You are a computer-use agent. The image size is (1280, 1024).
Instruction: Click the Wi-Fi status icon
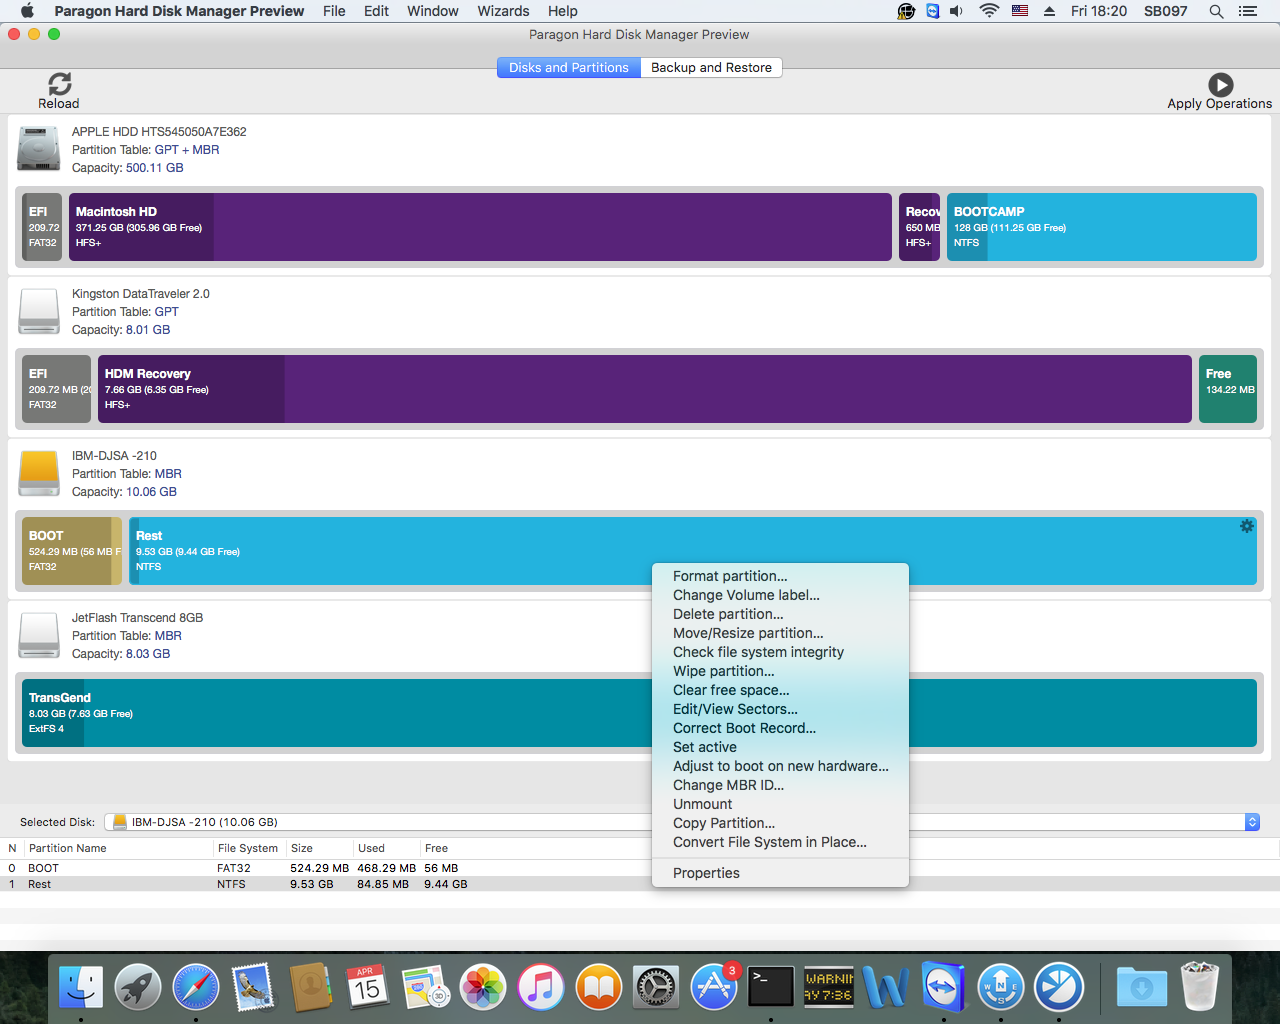click(989, 11)
